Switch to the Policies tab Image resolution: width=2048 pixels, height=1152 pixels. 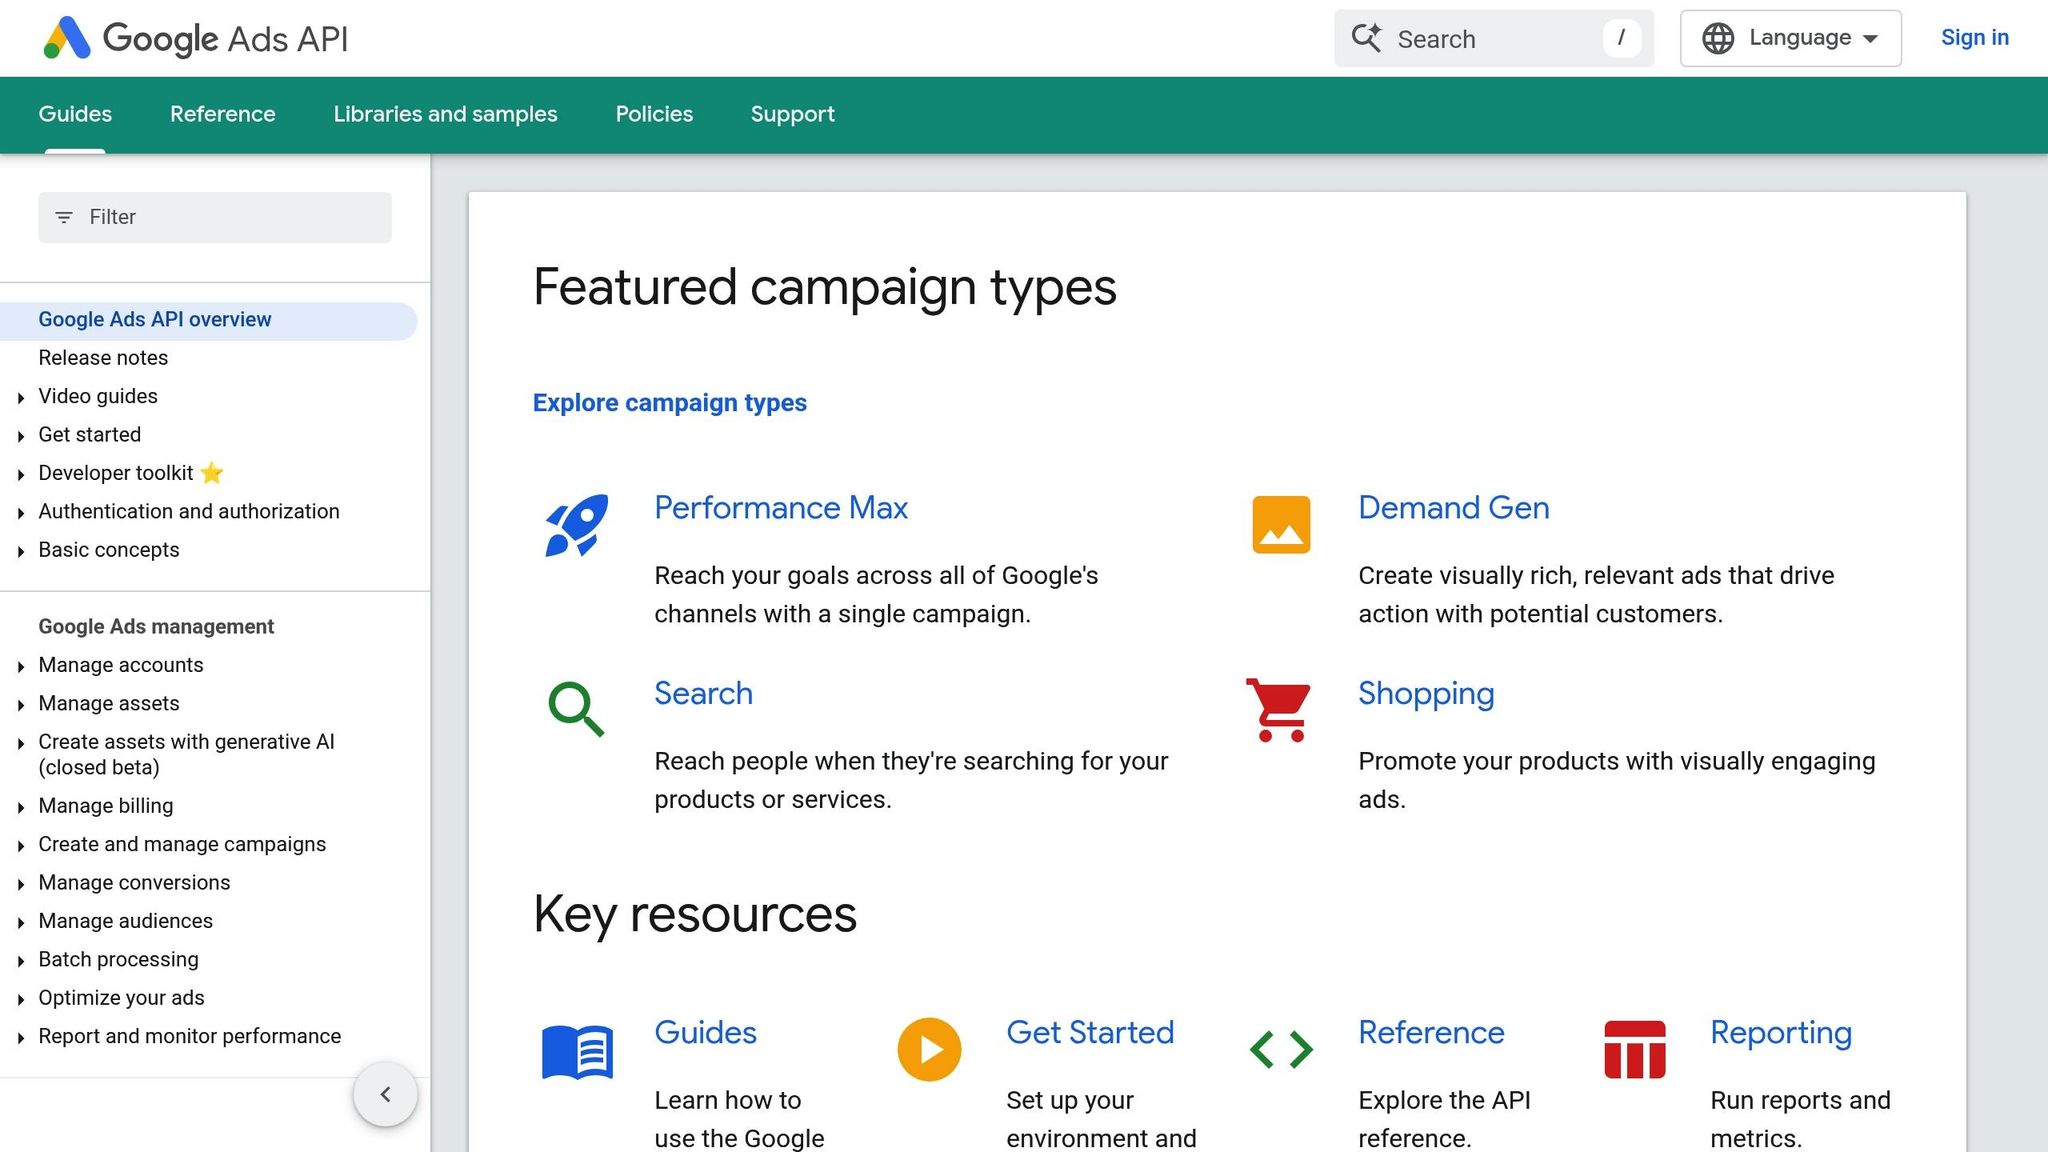tap(654, 114)
